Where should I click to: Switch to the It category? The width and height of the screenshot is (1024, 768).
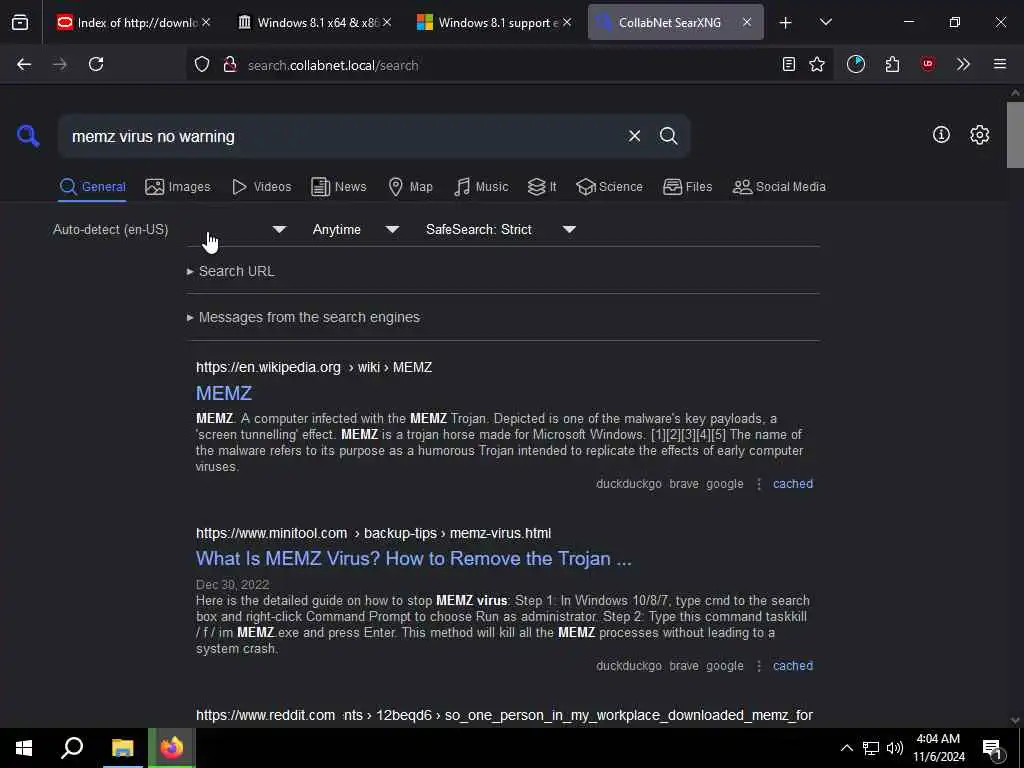[x=542, y=187]
